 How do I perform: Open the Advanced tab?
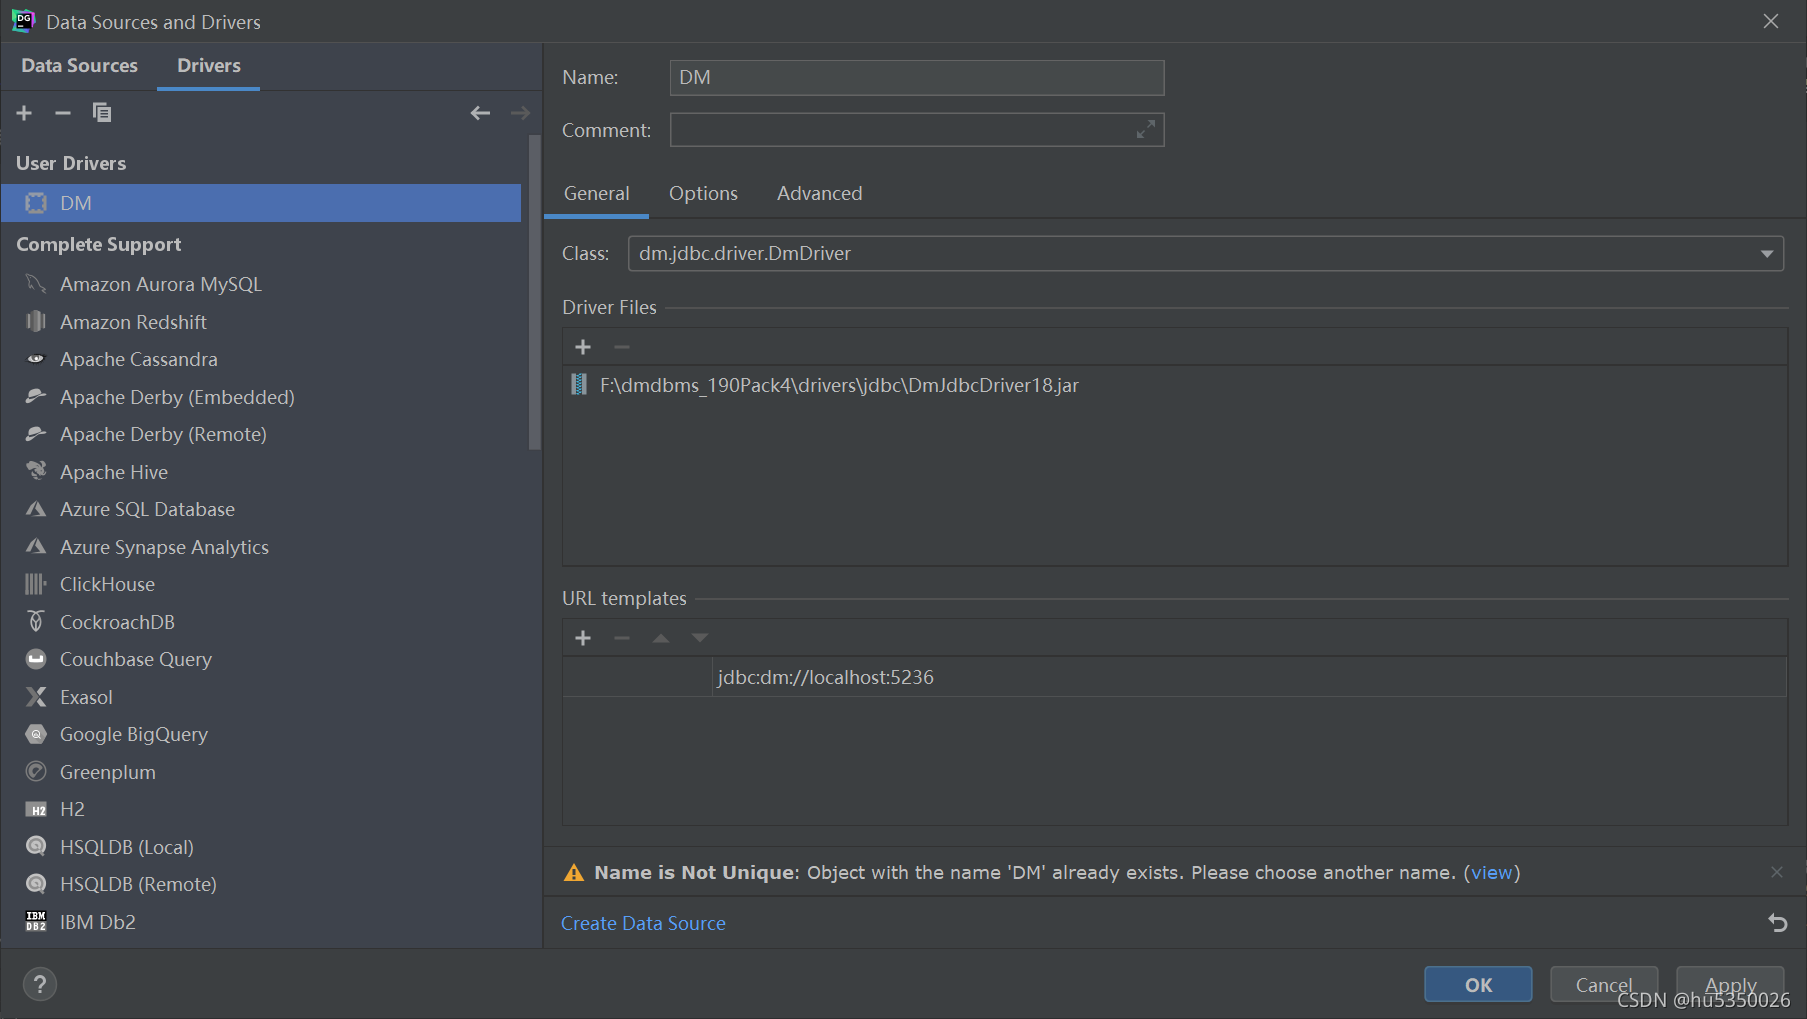(x=819, y=194)
